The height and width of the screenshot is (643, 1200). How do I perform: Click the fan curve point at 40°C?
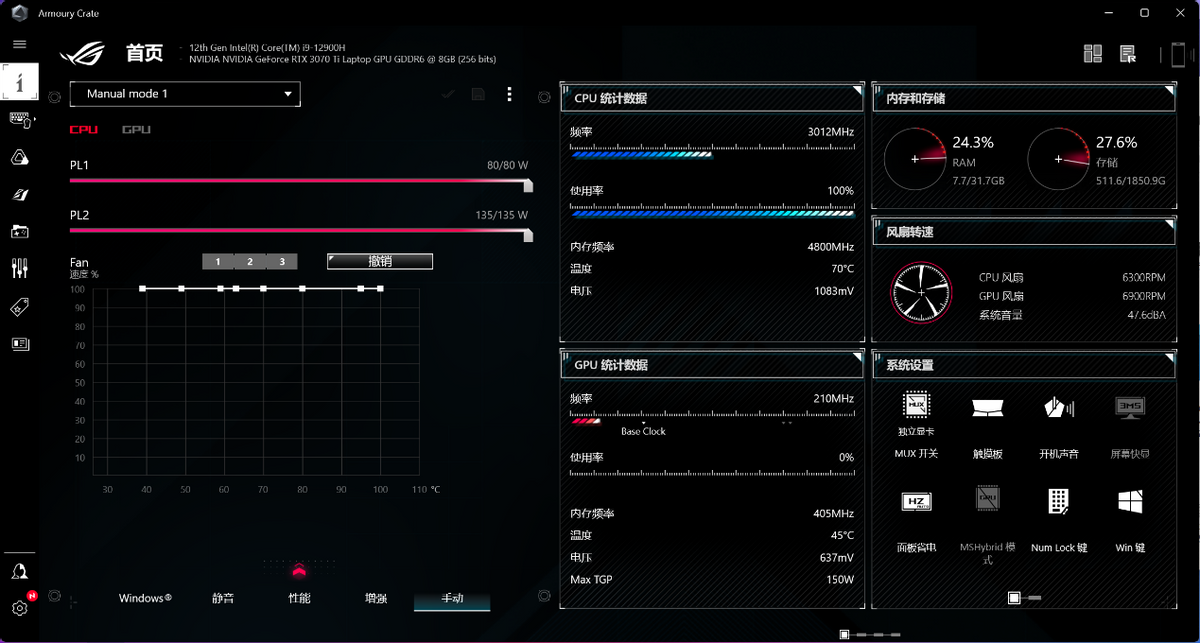pos(143,288)
